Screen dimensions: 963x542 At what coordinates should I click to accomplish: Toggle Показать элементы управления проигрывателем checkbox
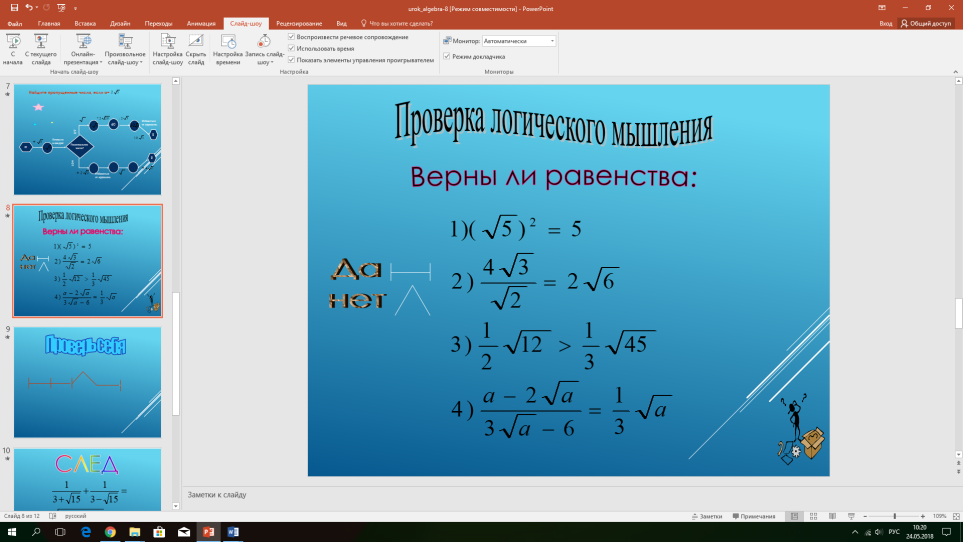(292, 60)
